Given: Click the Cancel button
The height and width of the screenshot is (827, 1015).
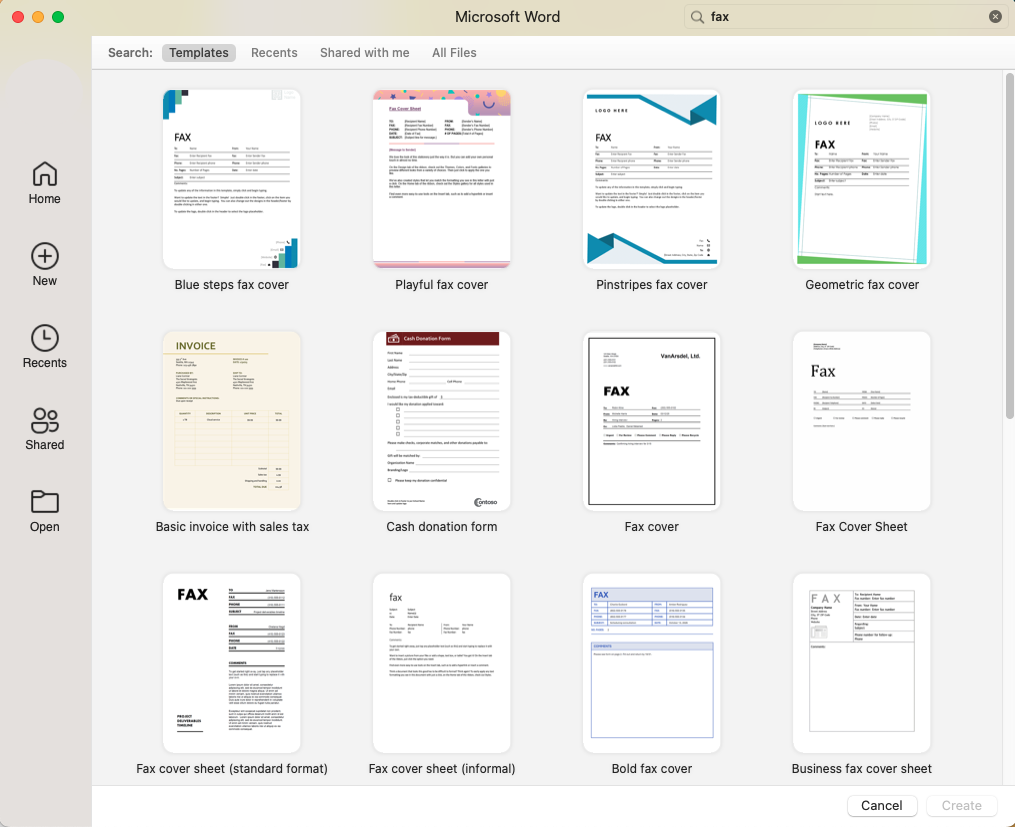Looking at the screenshot, I should pos(882,805).
